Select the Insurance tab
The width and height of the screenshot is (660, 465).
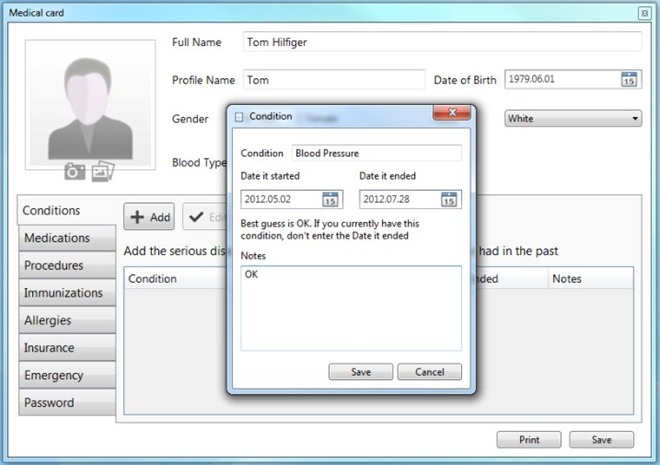coord(67,348)
